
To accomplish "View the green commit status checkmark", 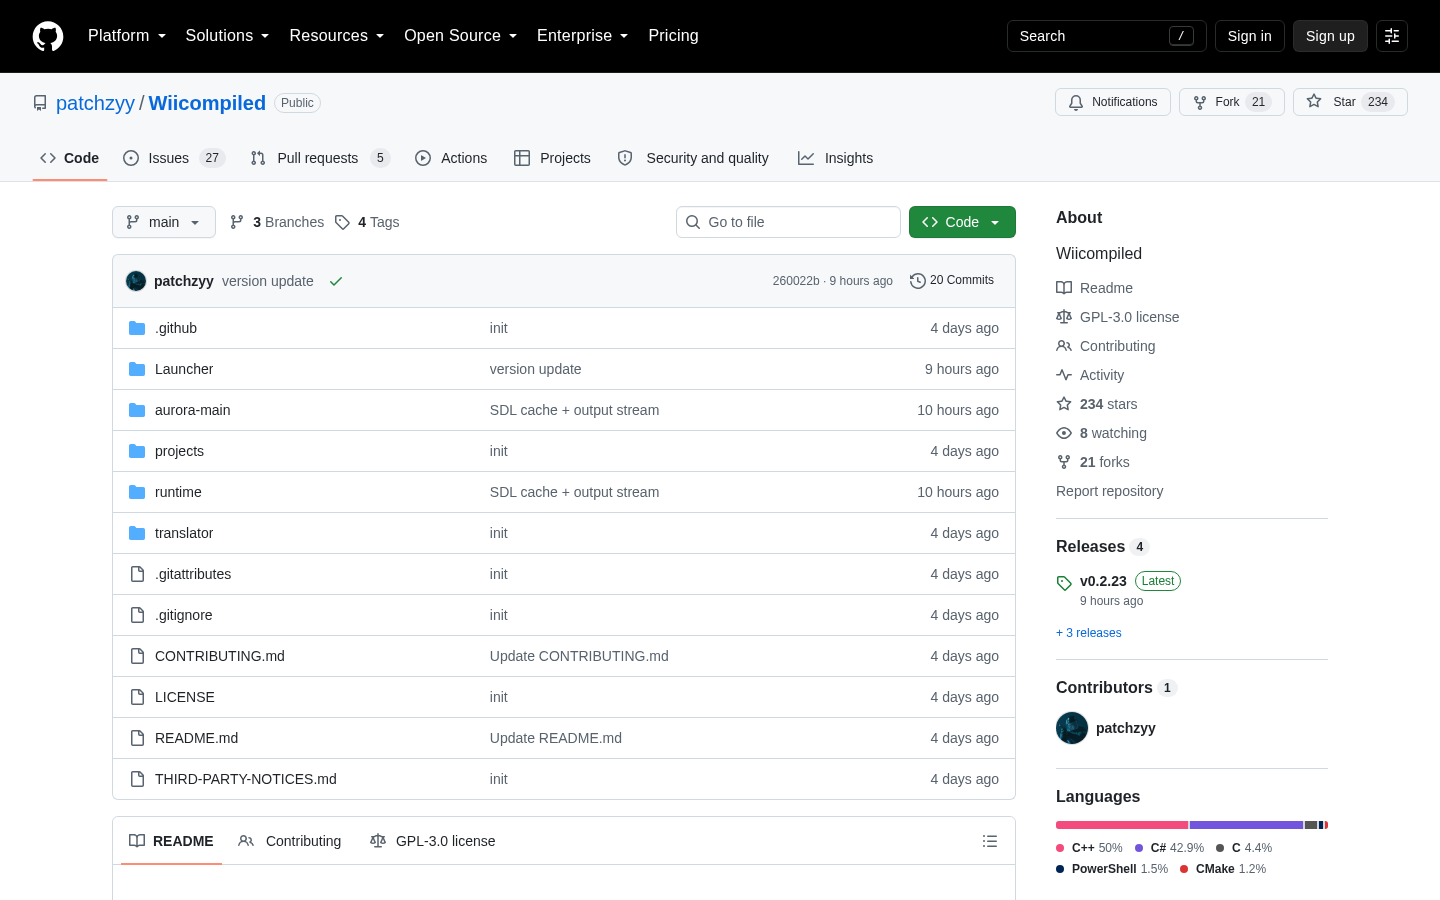I will point(336,281).
